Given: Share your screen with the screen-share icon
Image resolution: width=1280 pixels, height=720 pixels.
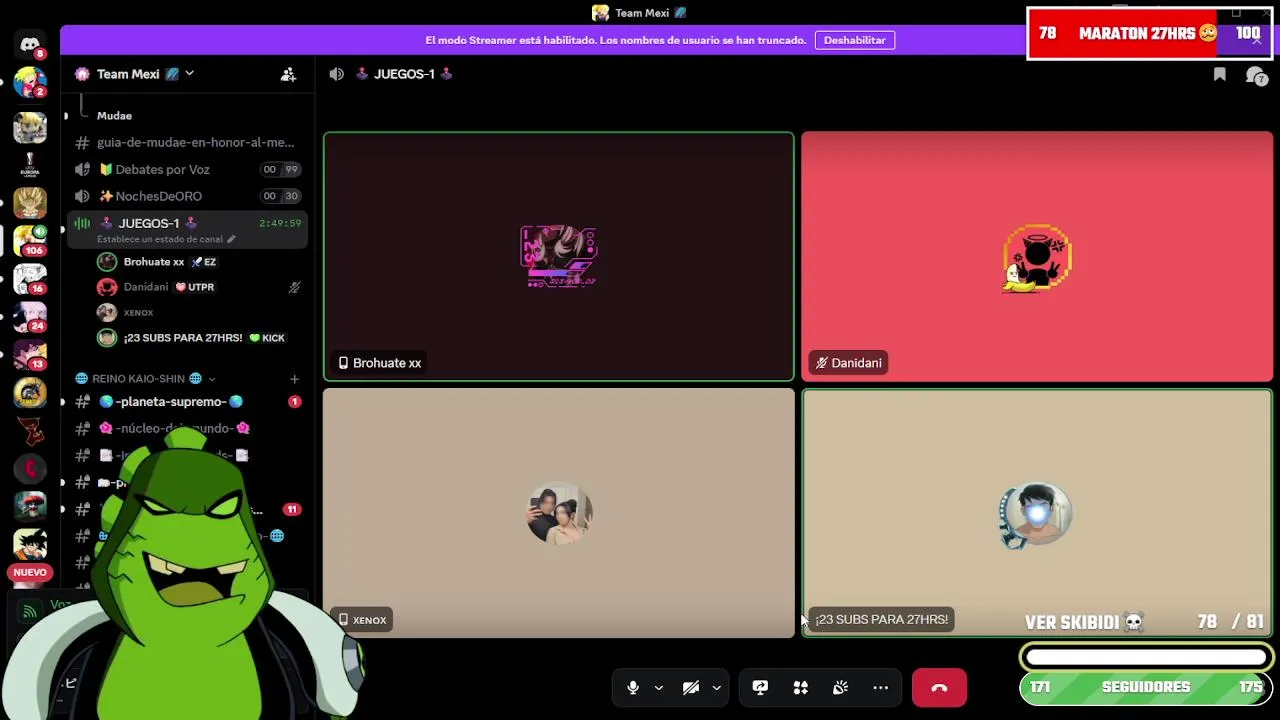Looking at the screenshot, I should point(760,688).
